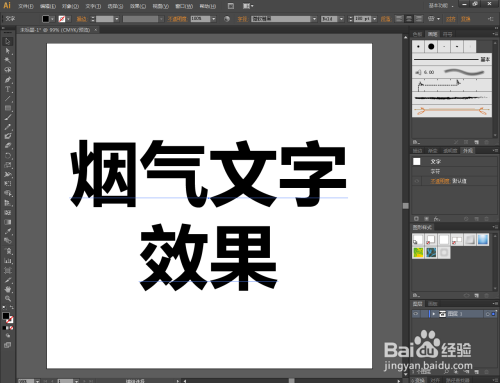Select the Direct Selection tool
500x383 pixels.
point(8,51)
